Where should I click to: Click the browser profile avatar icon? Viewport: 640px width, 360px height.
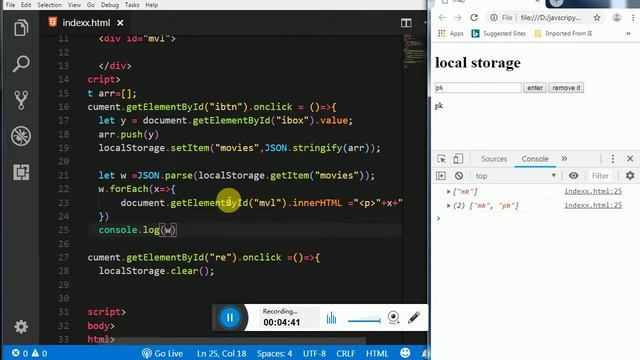pyautogui.click(x=617, y=18)
